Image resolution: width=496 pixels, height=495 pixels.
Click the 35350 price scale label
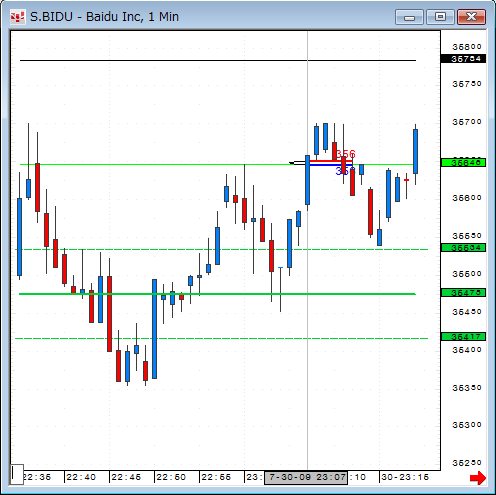tap(467, 388)
